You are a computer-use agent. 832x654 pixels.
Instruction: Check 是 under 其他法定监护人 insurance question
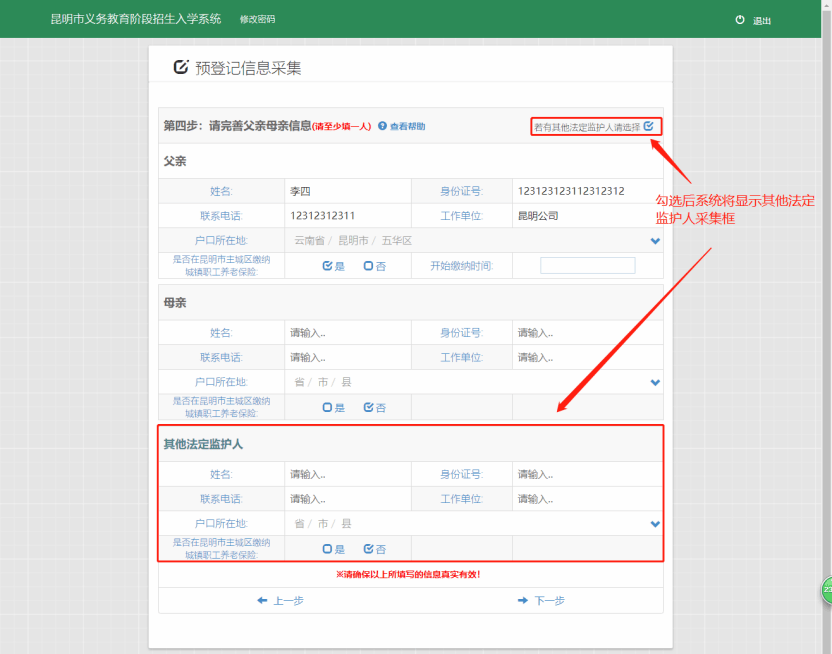click(x=331, y=547)
